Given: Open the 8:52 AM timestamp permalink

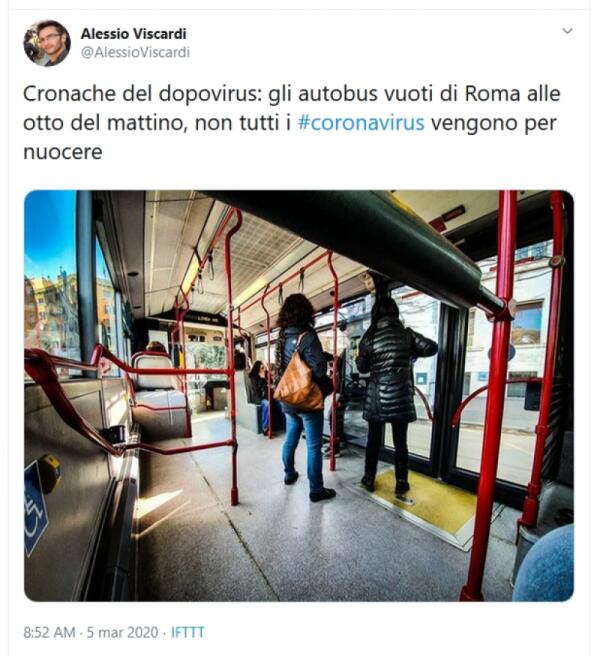Looking at the screenshot, I should coord(49,632).
